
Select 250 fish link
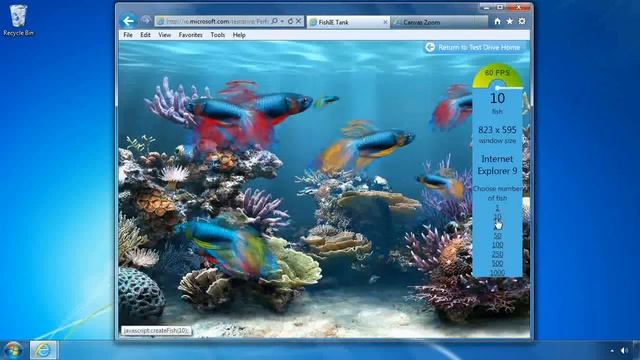click(x=497, y=254)
